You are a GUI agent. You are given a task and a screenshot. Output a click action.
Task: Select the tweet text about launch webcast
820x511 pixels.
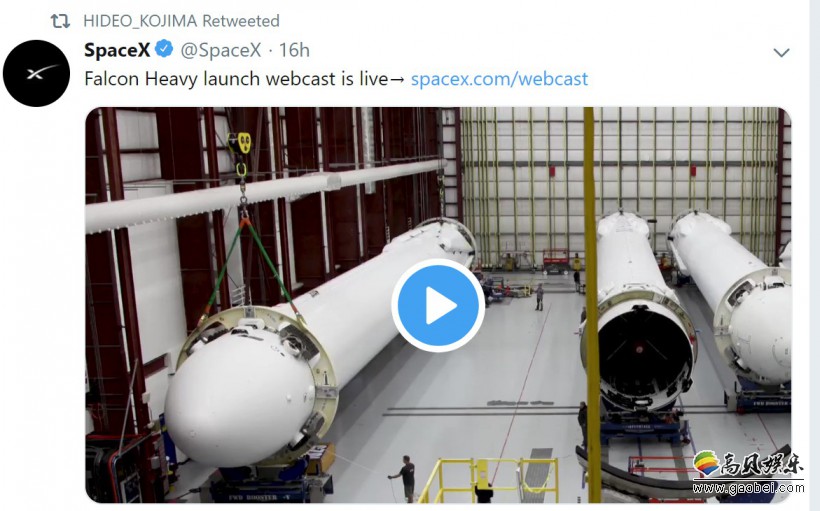[x=236, y=79]
